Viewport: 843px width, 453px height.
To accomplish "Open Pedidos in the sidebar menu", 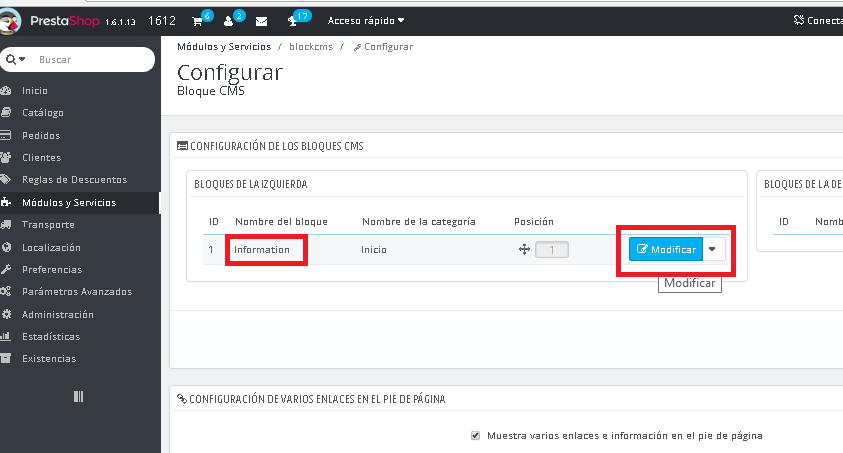I will [x=41, y=135].
